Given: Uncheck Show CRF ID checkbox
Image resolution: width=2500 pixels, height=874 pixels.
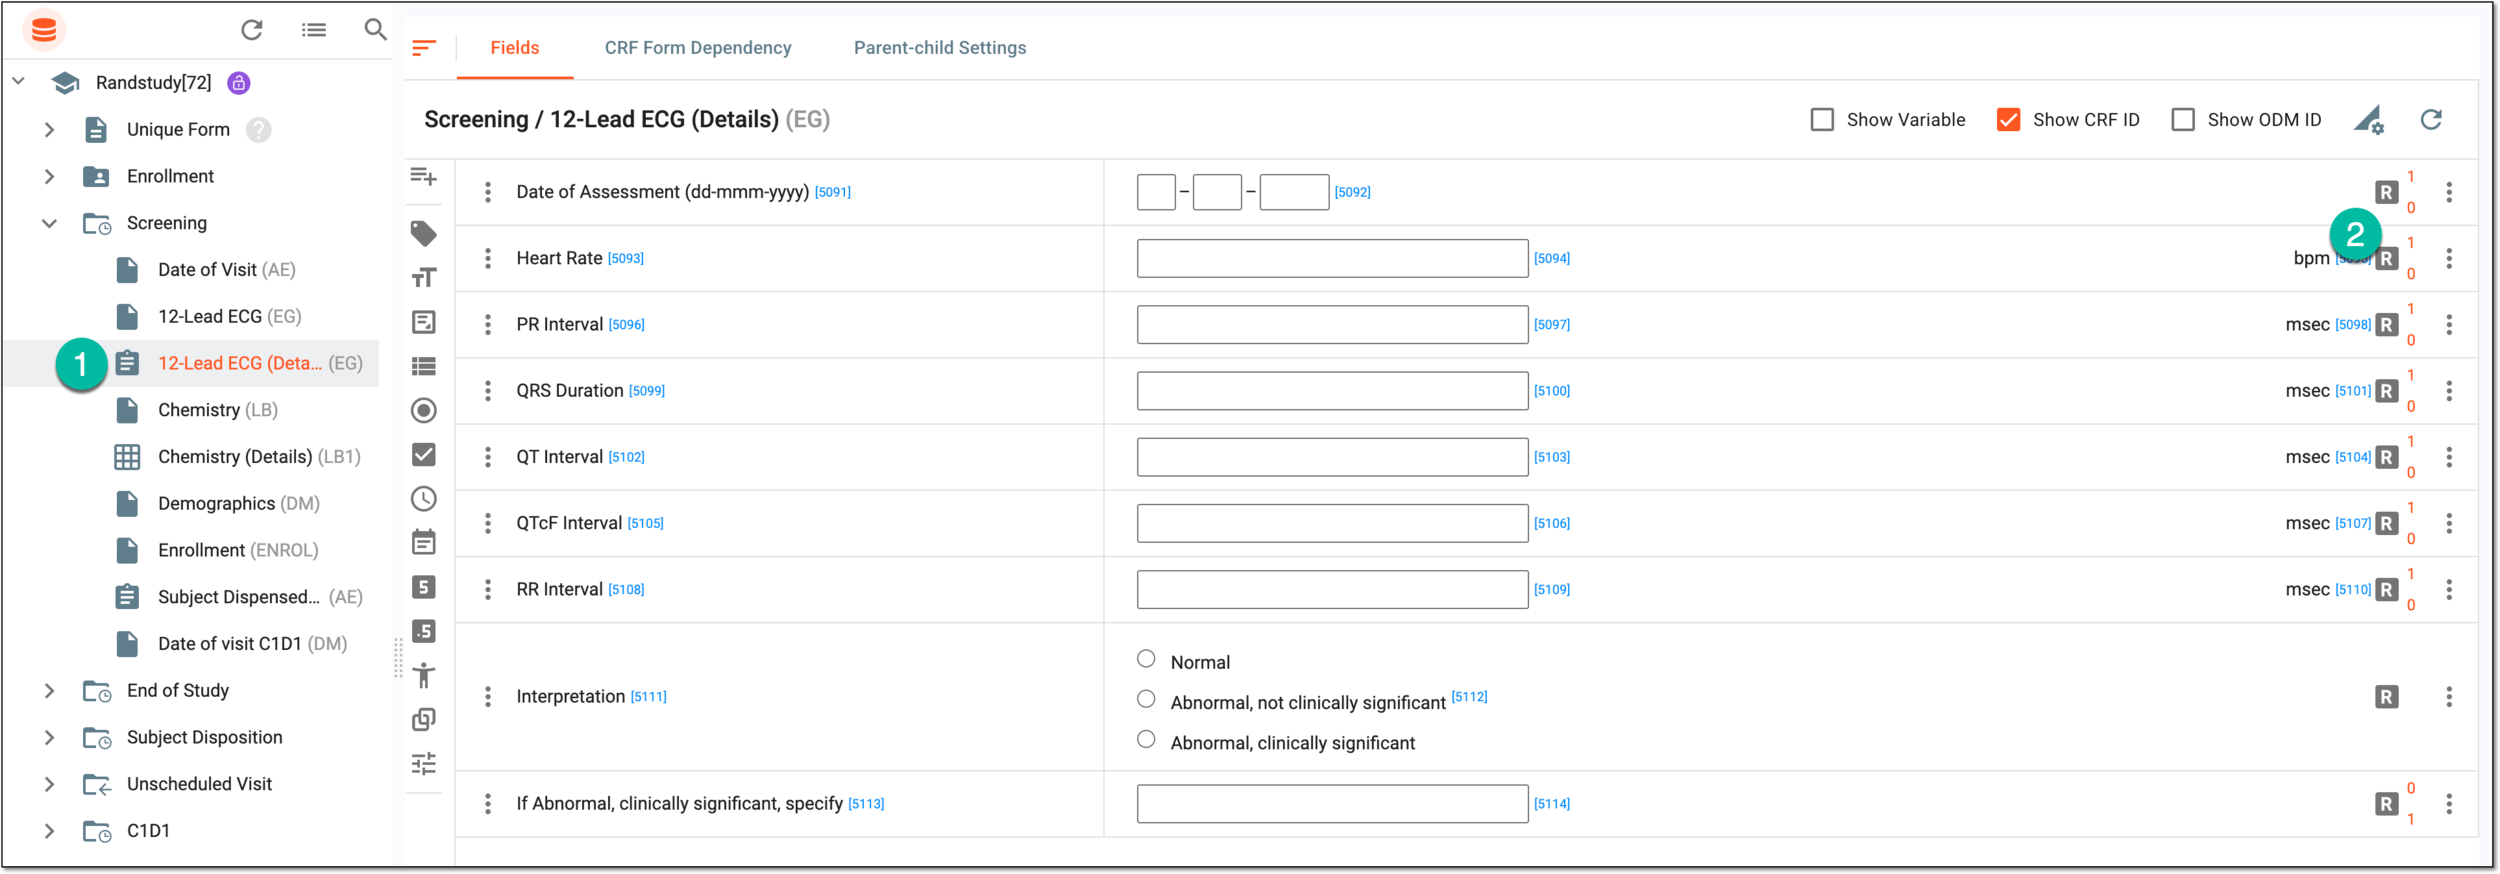Looking at the screenshot, I should pos(2009,120).
